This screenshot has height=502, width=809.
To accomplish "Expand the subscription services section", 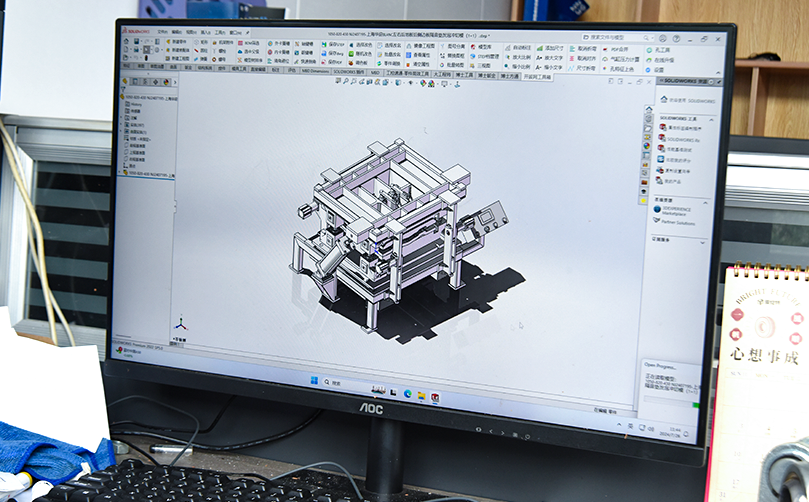I will [x=704, y=240].
